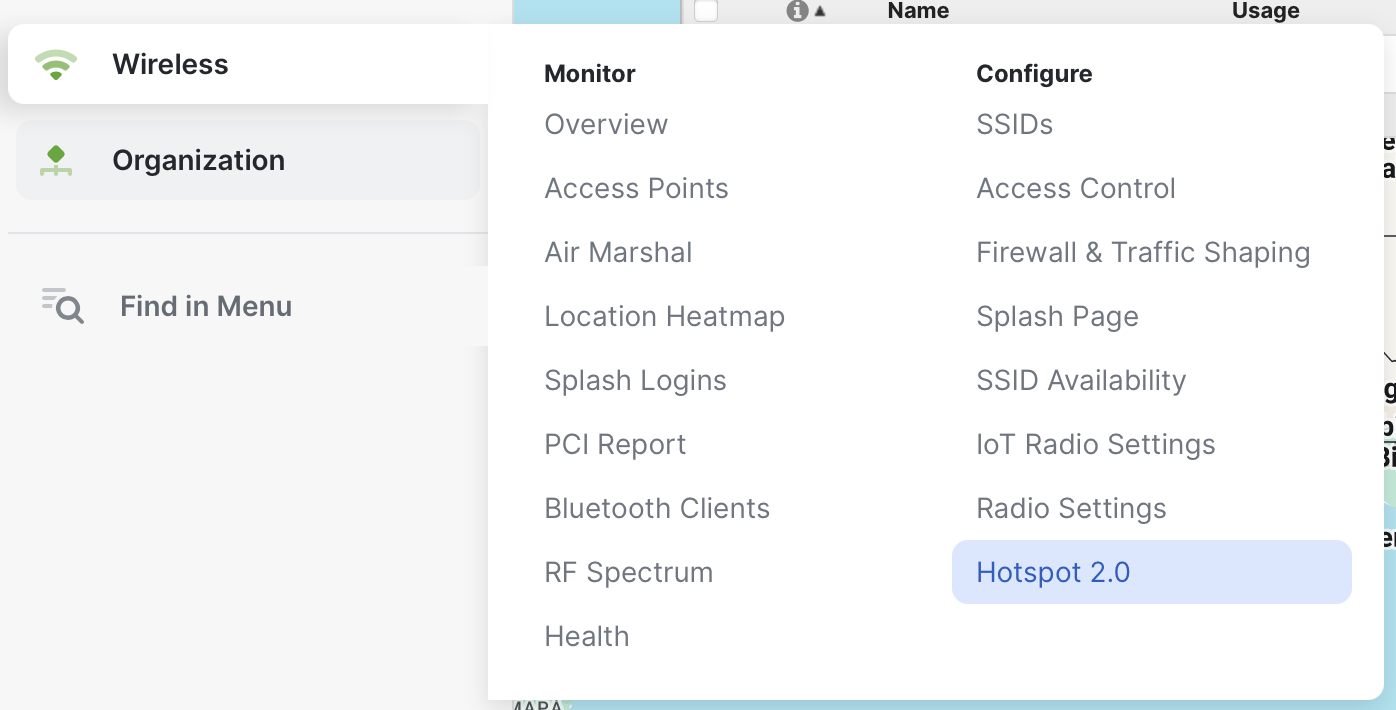
Task: Sort table by Usage column header
Action: (x=1265, y=11)
